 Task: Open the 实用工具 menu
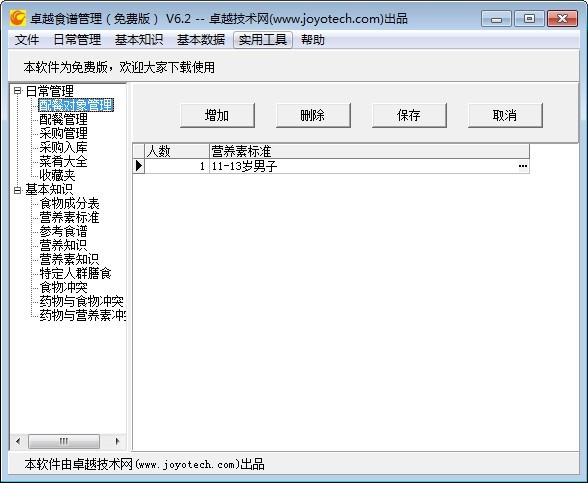click(262, 39)
